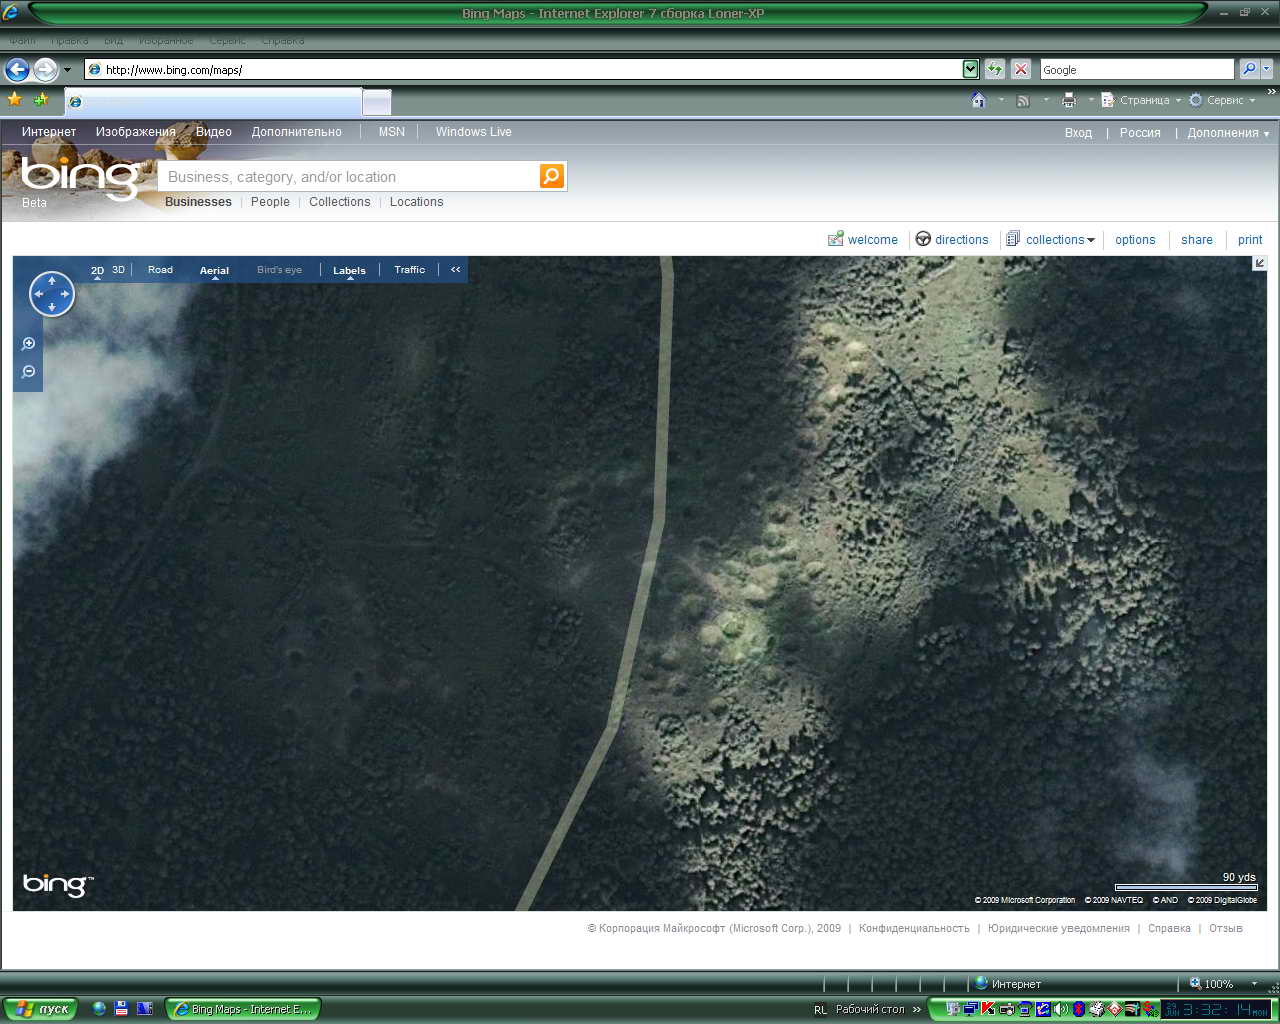Zoom out on the map
Screen dimensions: 1280x1024
coord(29,372)
